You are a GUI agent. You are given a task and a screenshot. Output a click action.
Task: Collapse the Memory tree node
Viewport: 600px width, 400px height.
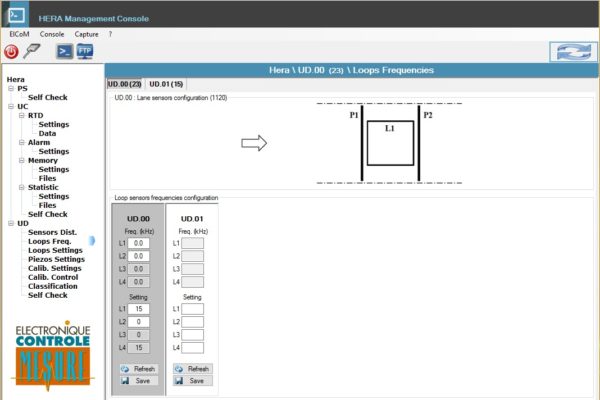click(x=22, y=160)
